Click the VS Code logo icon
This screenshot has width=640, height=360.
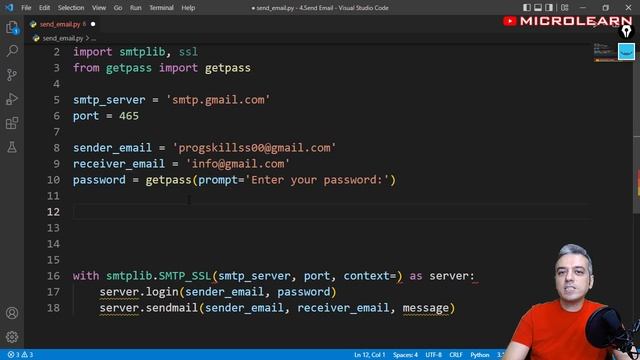pos(9,7)
